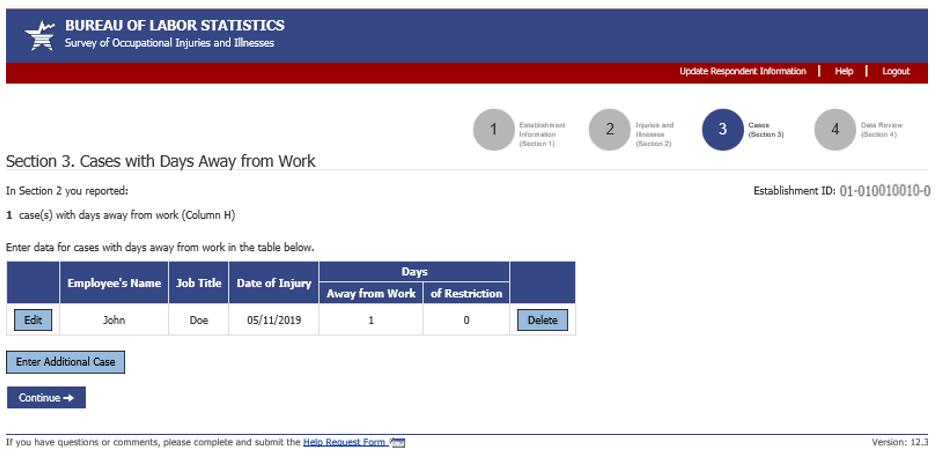
Task: Edit John's case row
Action: tap(33, 320)
